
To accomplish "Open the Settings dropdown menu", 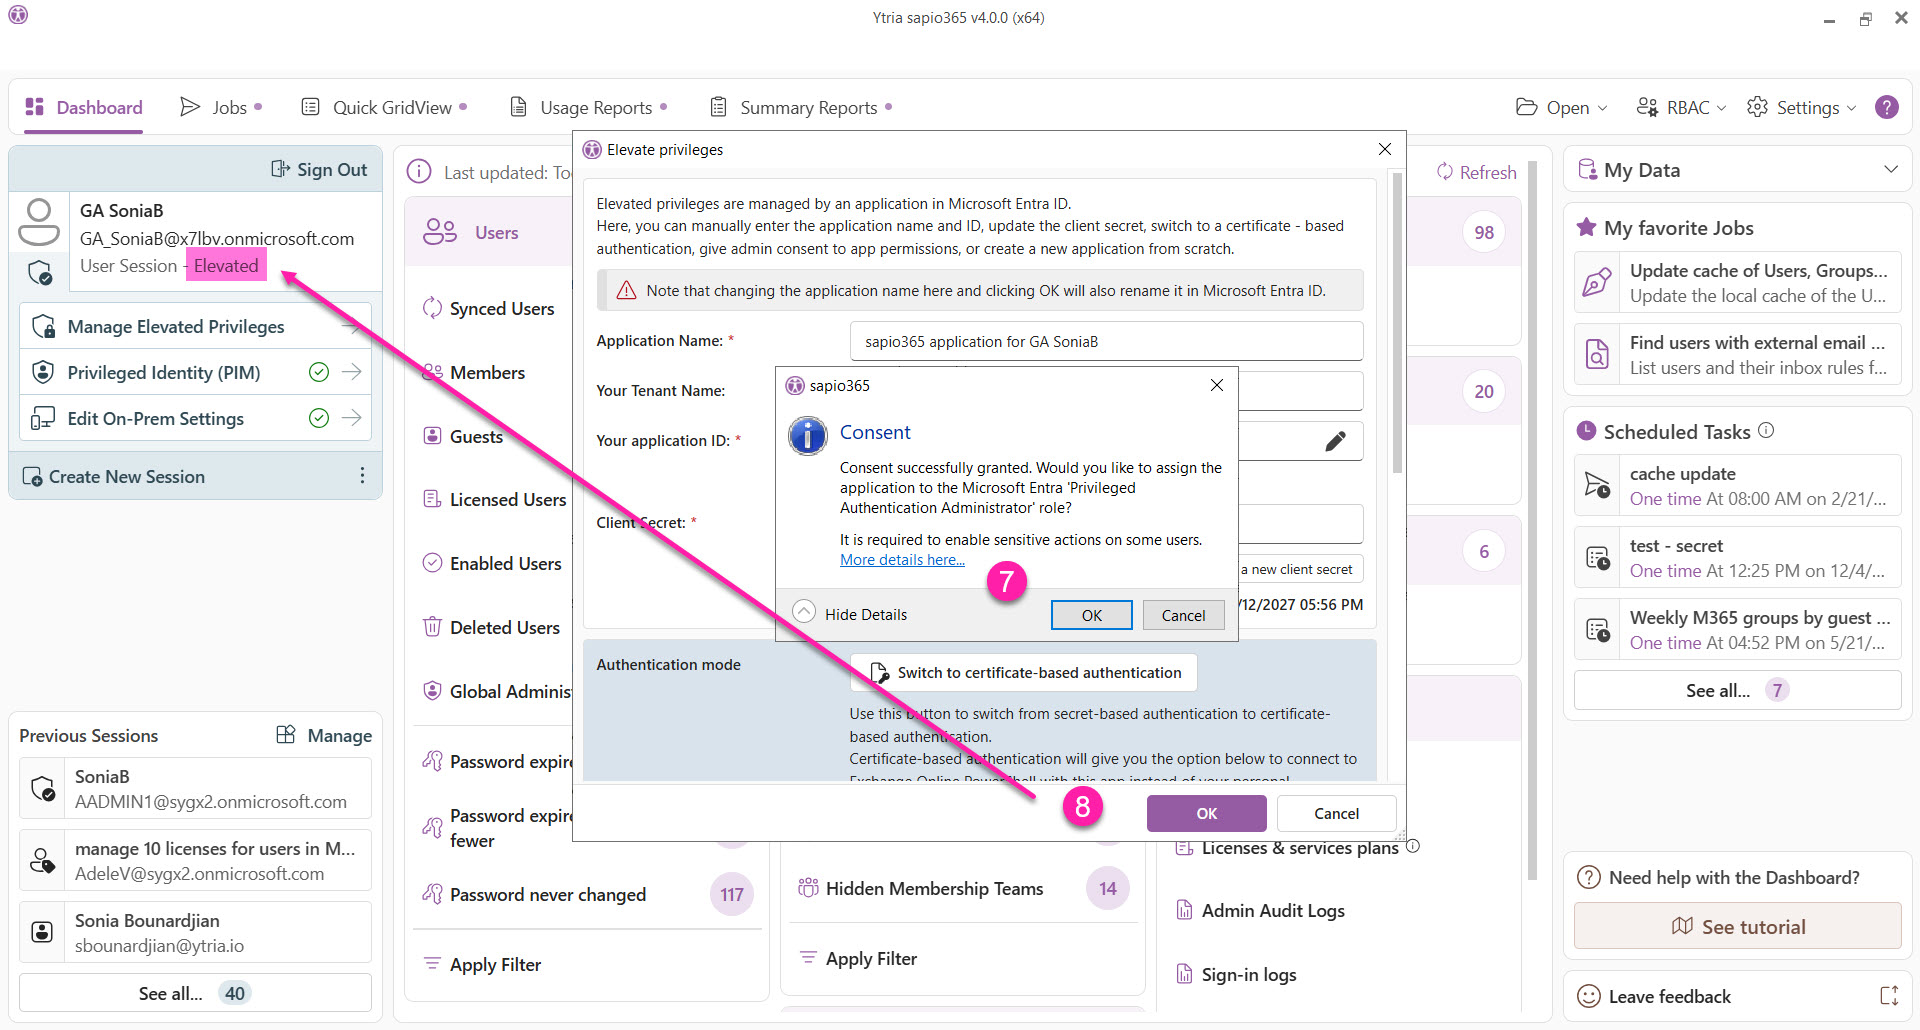I will pyautogui.click(x=1801, y=107).
